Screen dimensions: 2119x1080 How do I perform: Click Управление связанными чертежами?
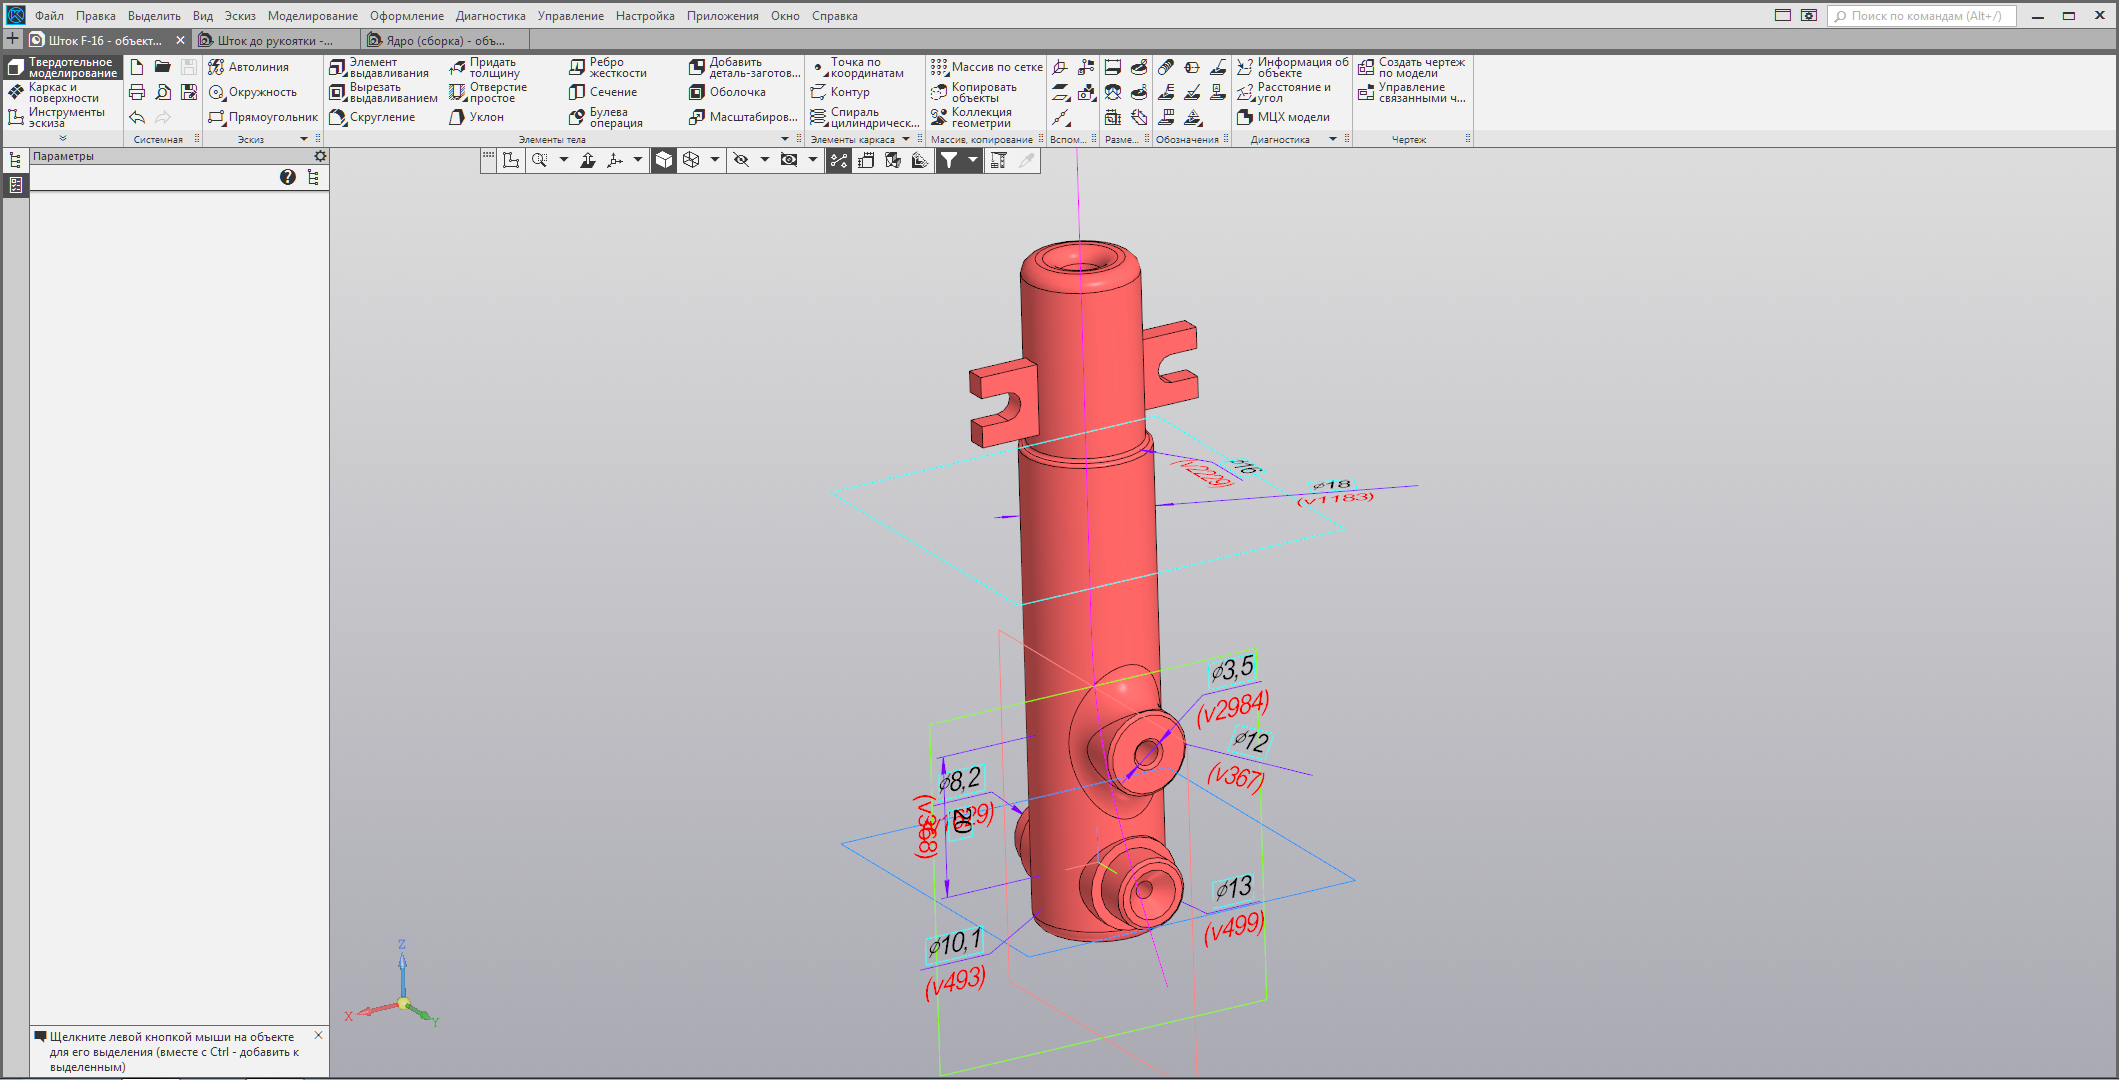1411,92
